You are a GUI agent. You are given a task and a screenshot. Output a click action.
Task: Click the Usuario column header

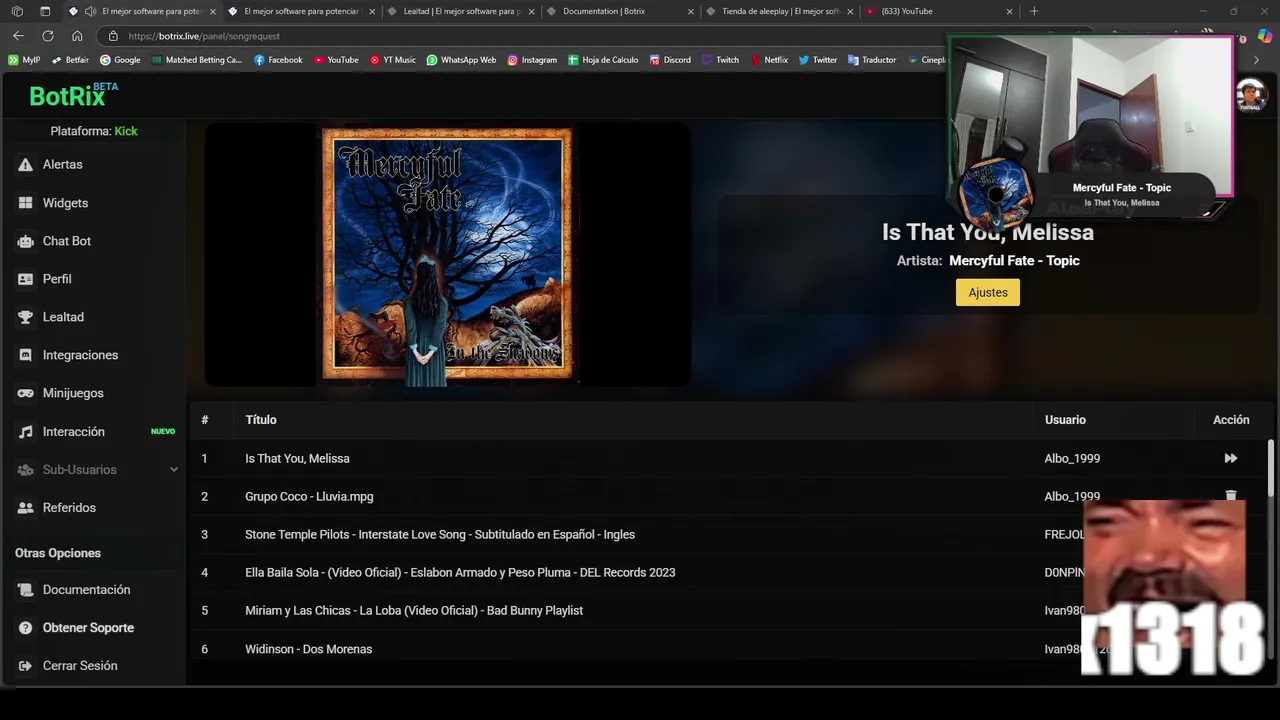pyautogui.click(x=1065, y=420)
